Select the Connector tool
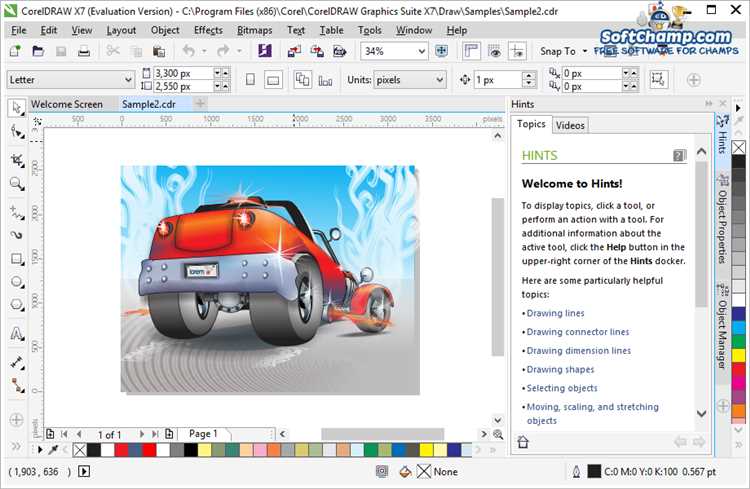The height and width of the screenshot is (489, 750). point(17,385)
